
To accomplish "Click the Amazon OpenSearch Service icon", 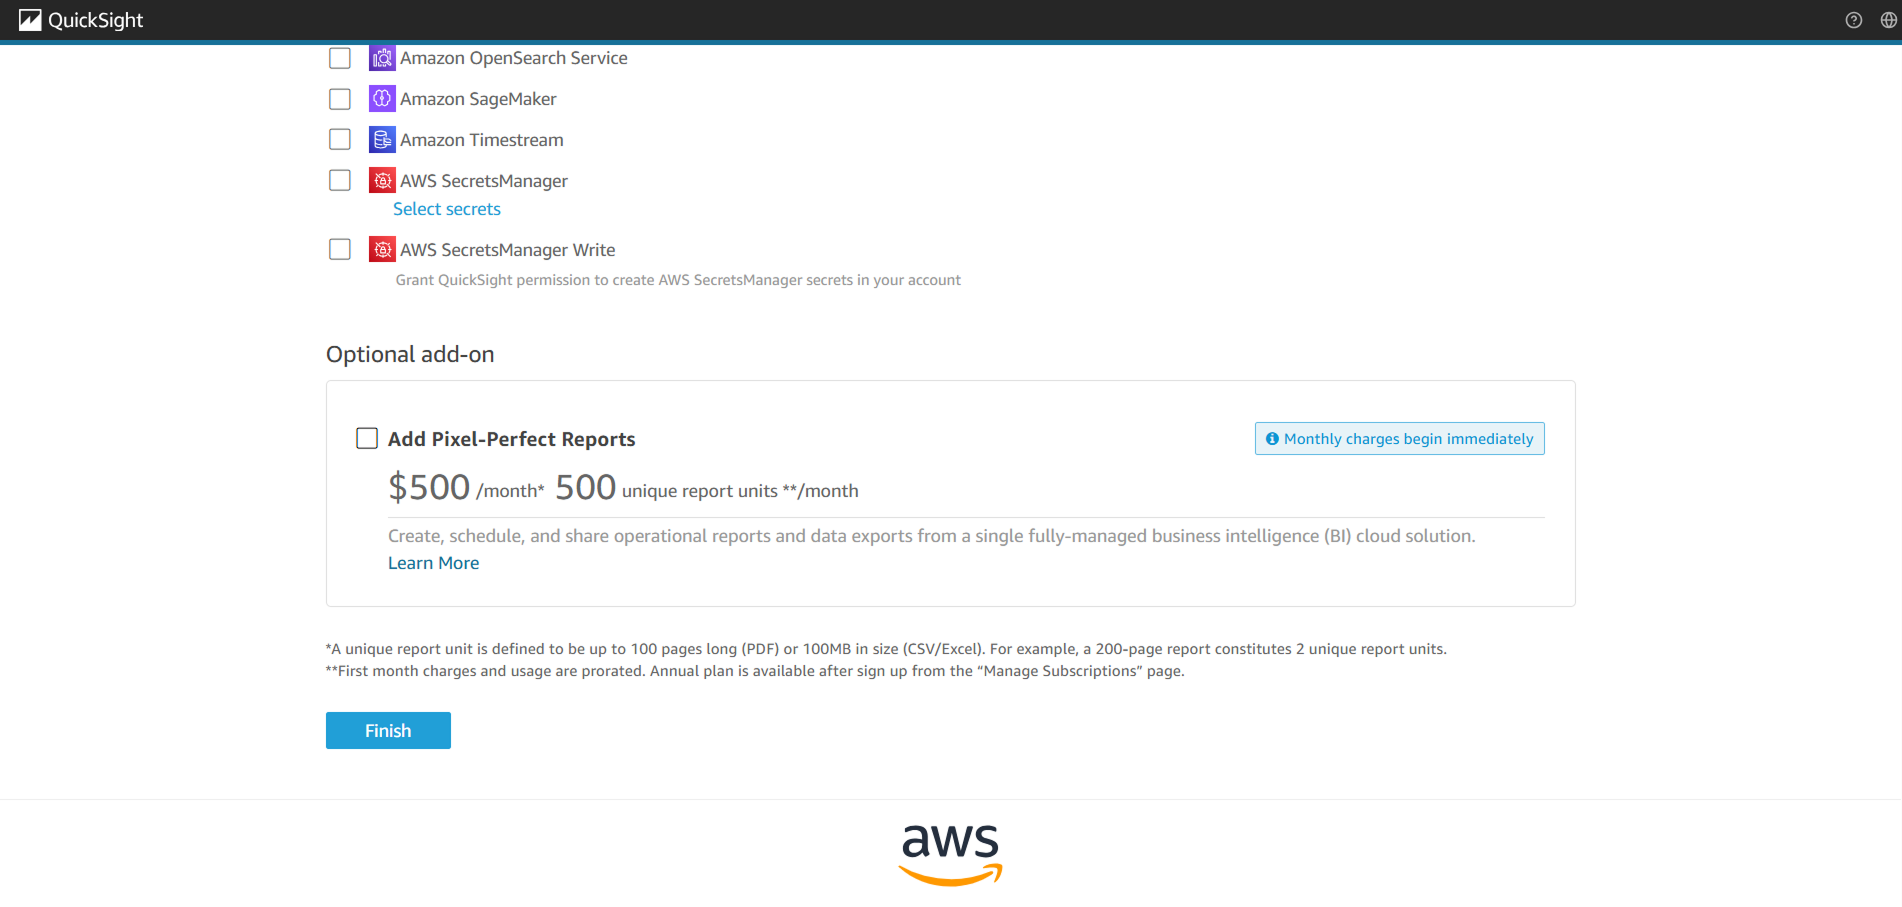I will [382, 58].
